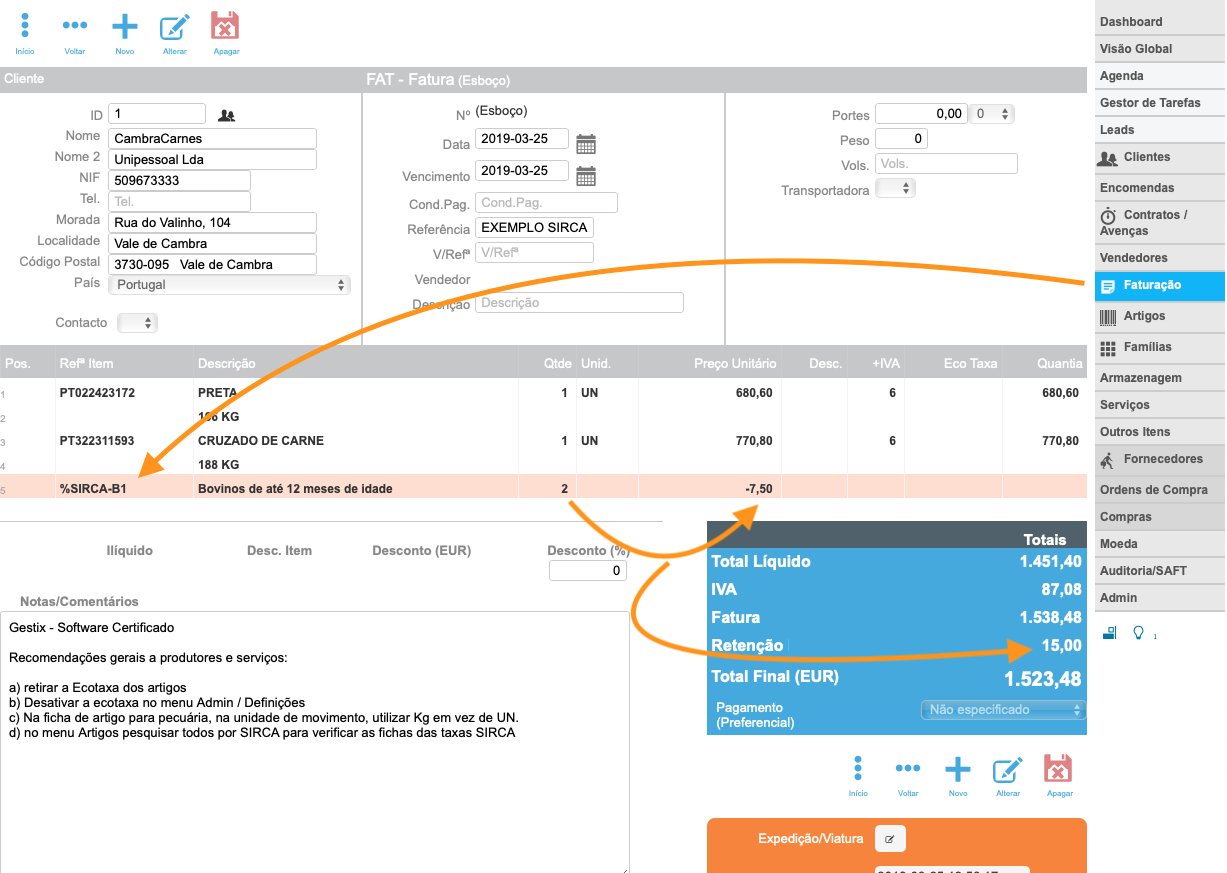Click into the Notas/Comentários text area
This screenshot has height=873, width=1227.
pos(315,744)
